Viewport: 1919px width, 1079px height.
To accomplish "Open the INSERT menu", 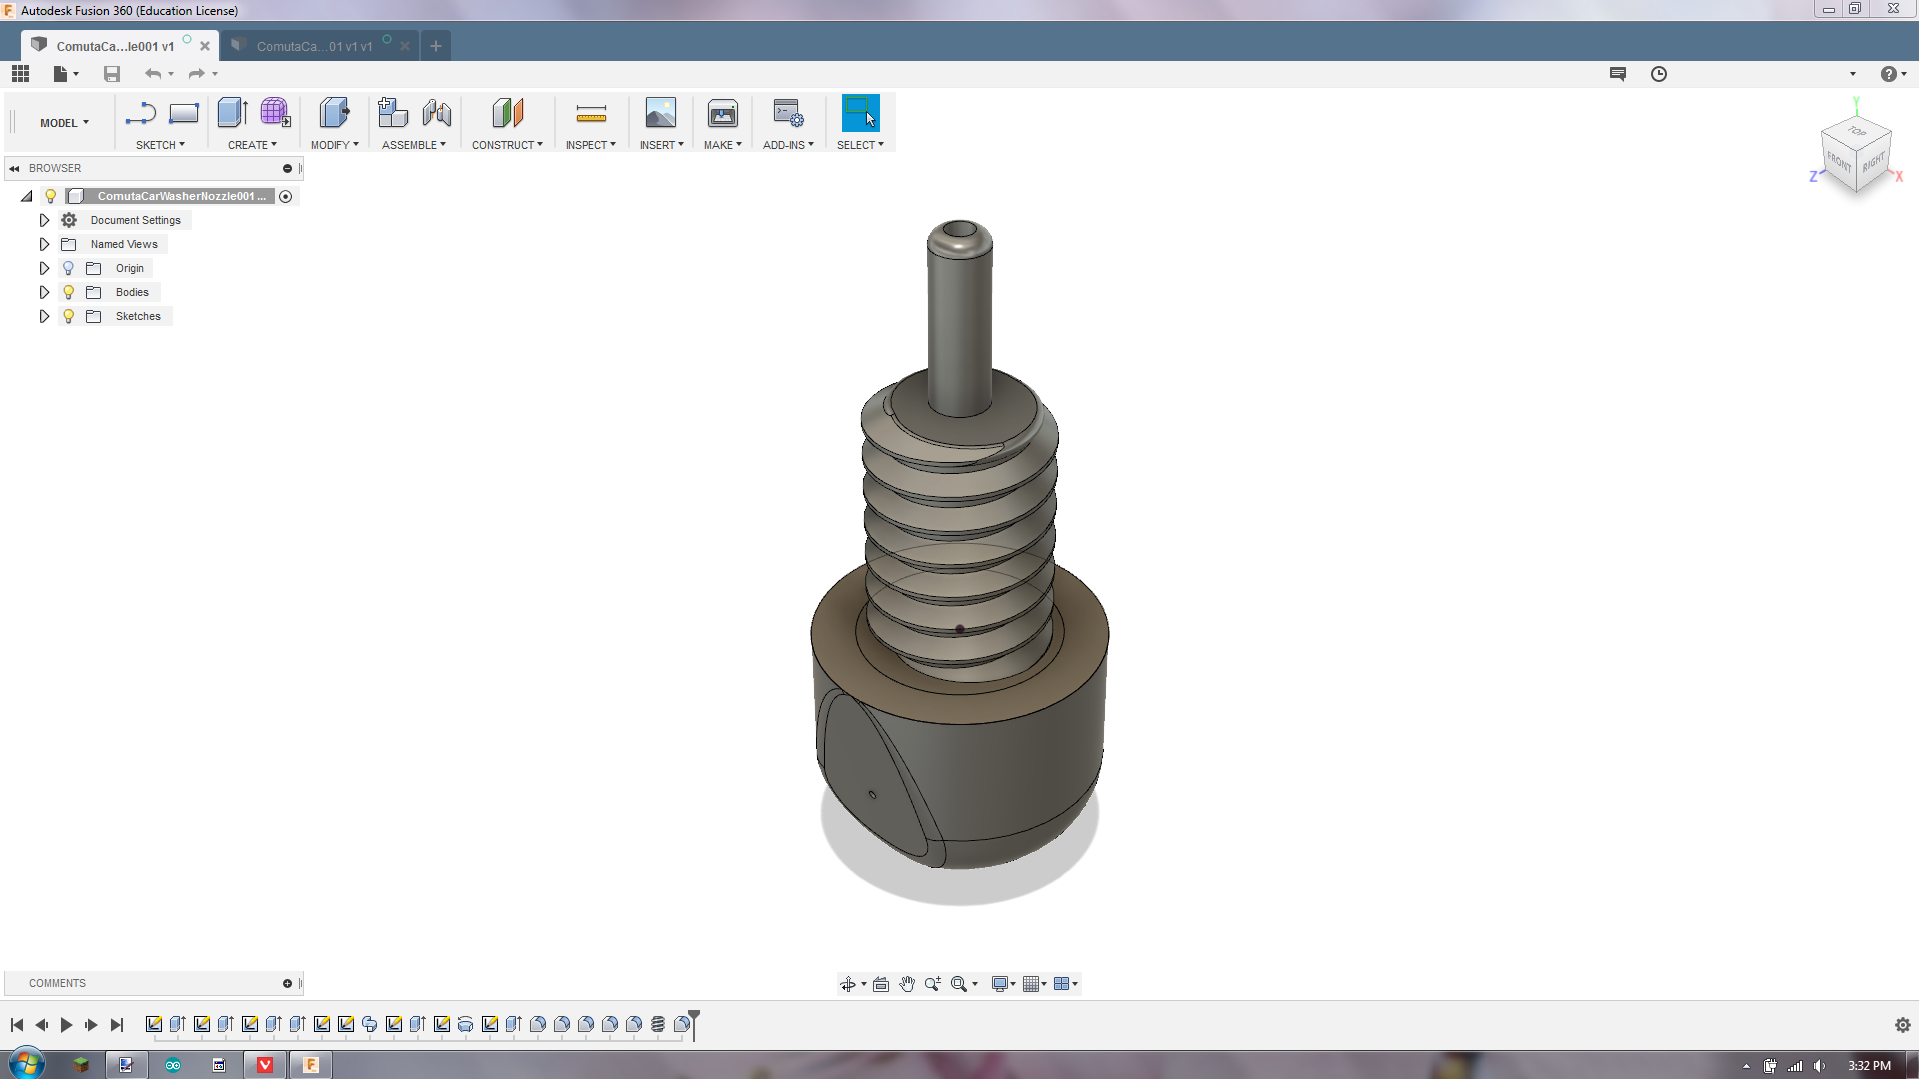I will coord(661,145).
